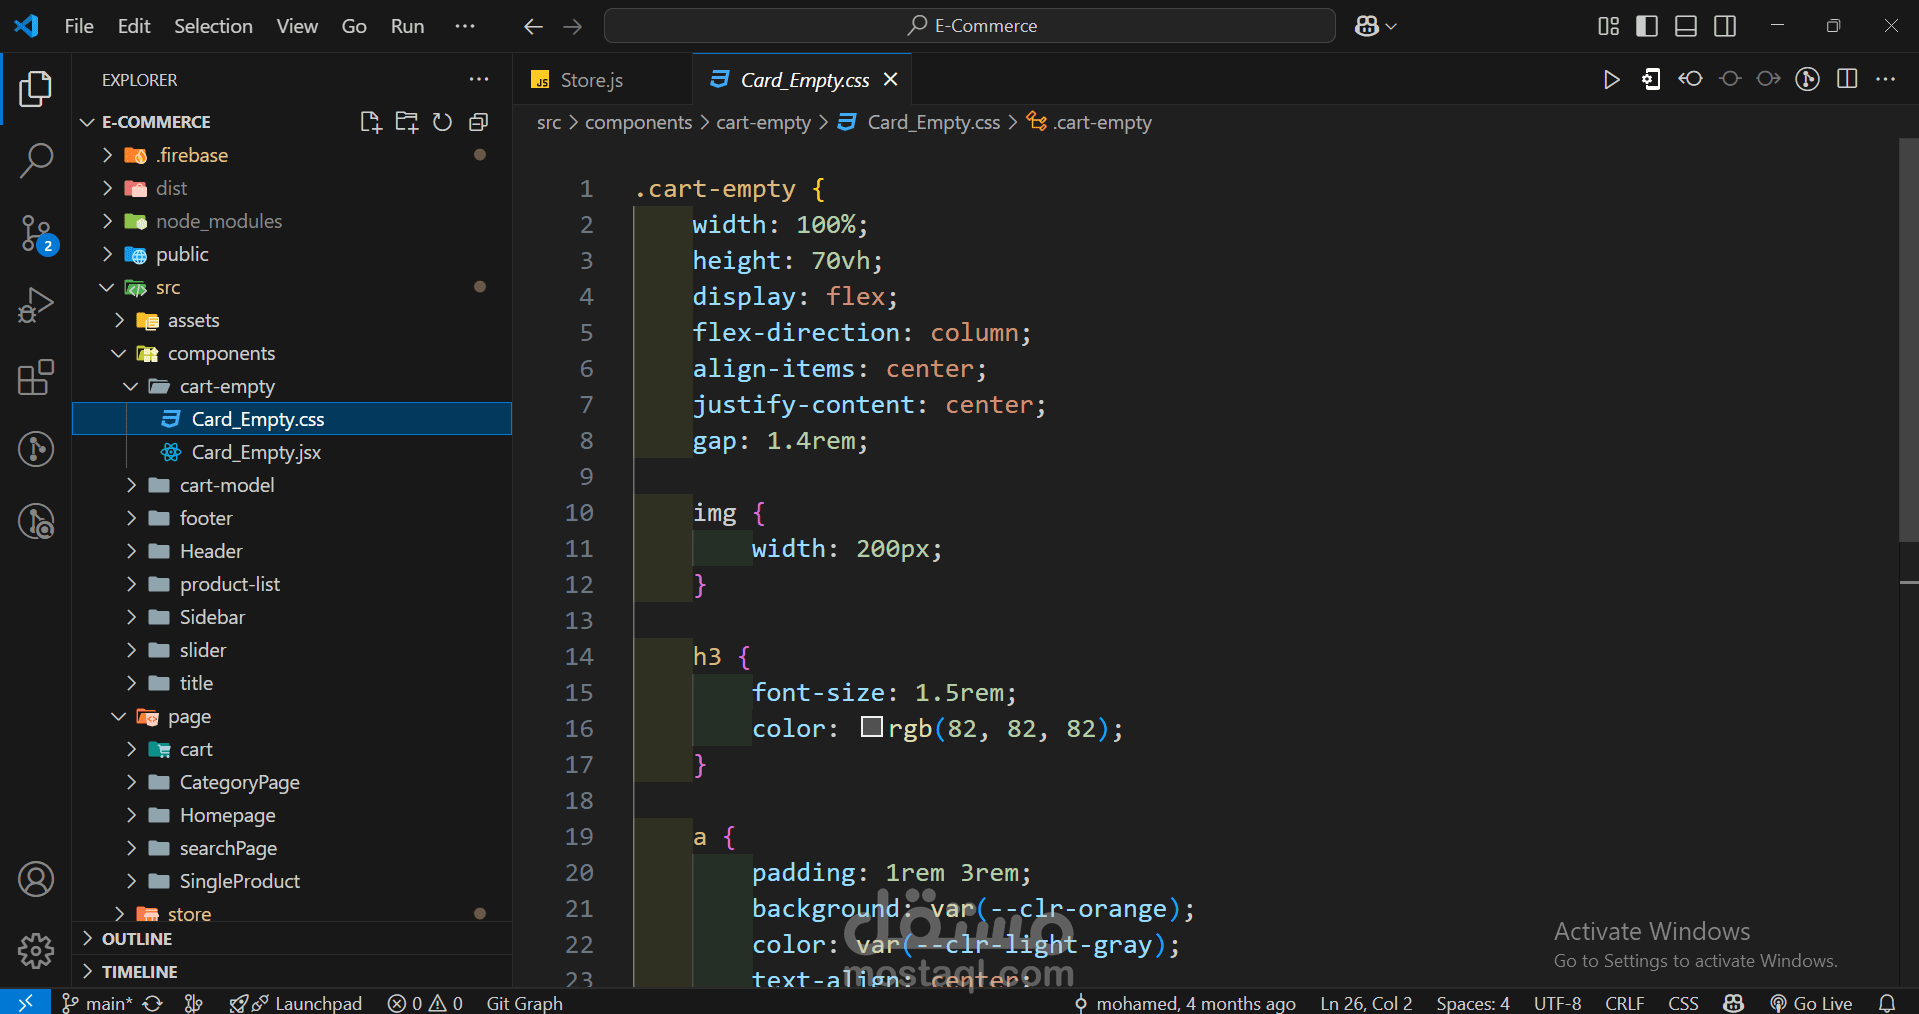
Task: Expand the OUTLINE section
Action: pyautogui.click(x=137, y=939)
